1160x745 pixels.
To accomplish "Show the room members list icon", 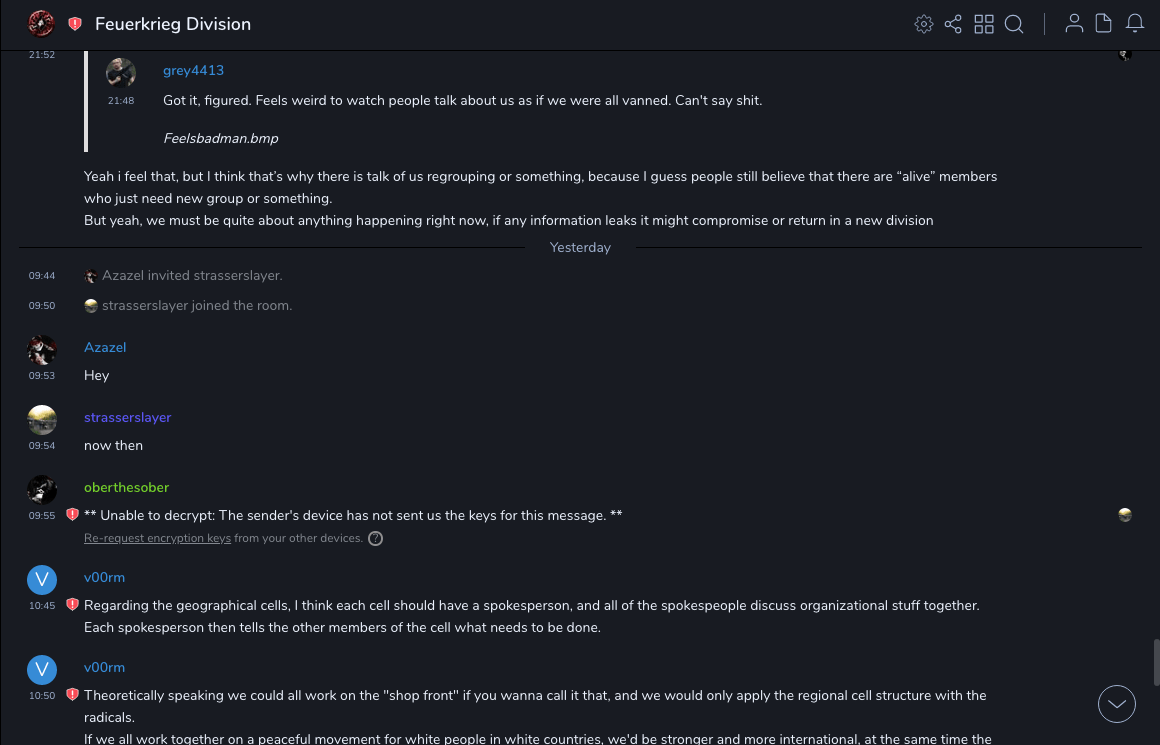I will [x=1074, y=24].
